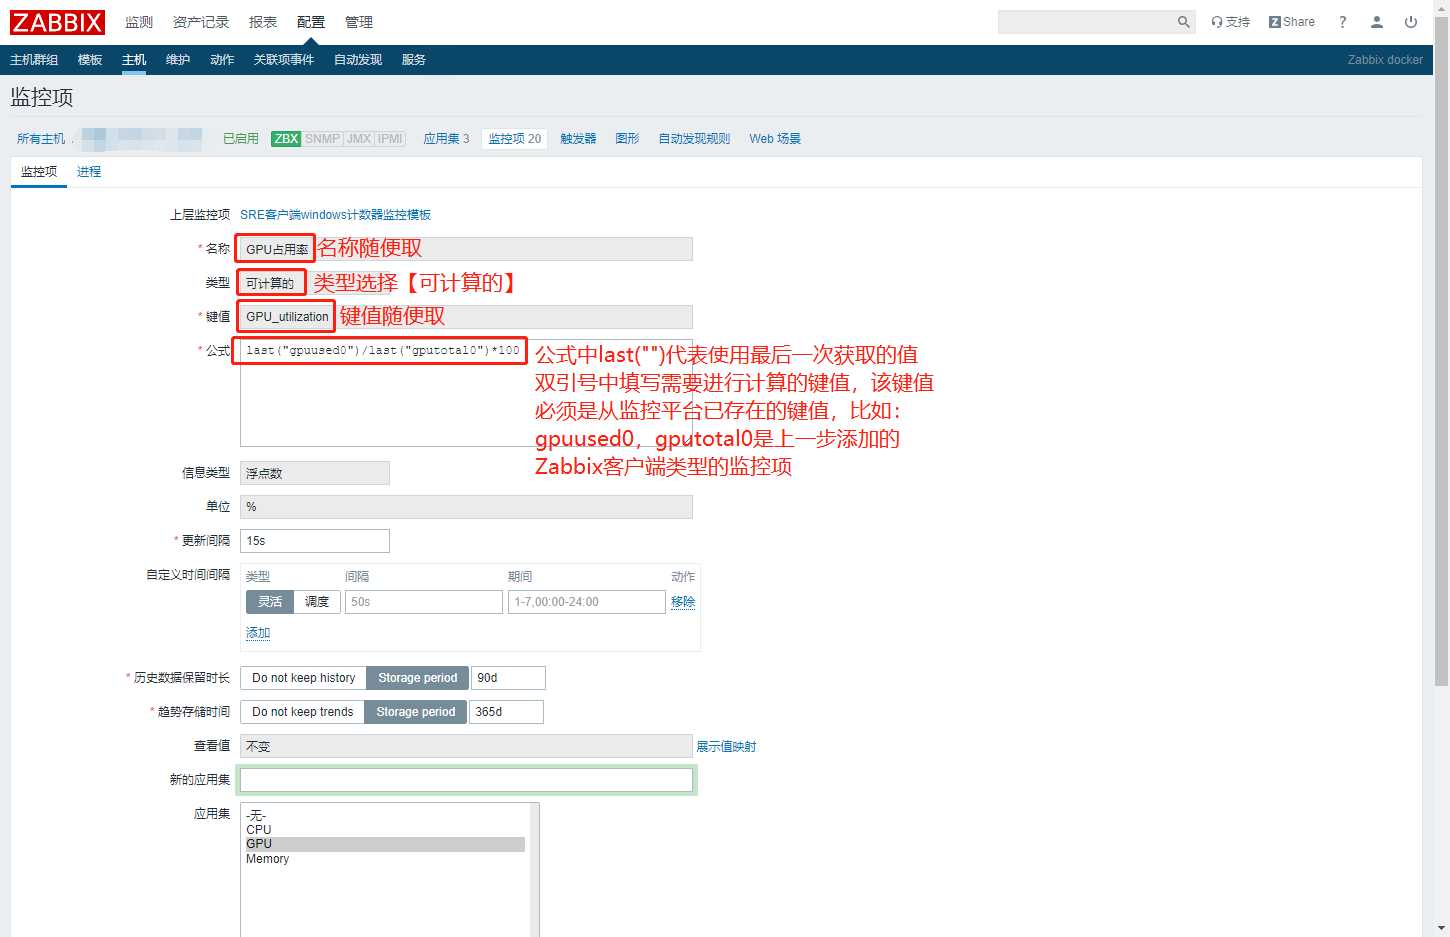Go to 主机群组 submenu
The height and width of the screenshot is (937, 1450).
(x=34, y=60)
